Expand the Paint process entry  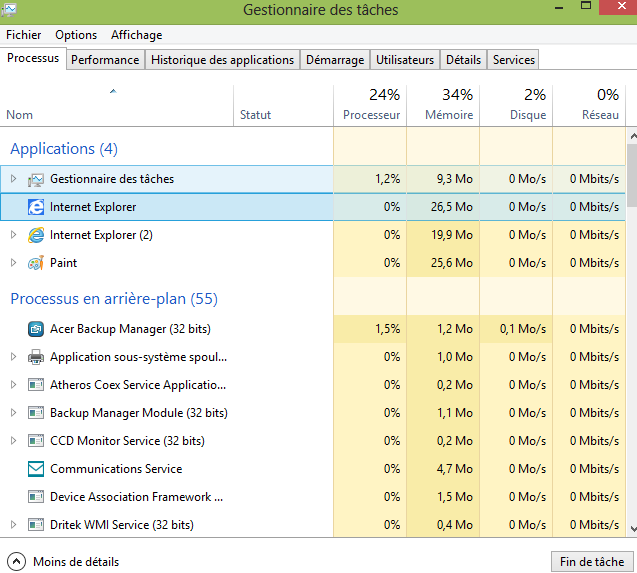click(x=13, y=263)
